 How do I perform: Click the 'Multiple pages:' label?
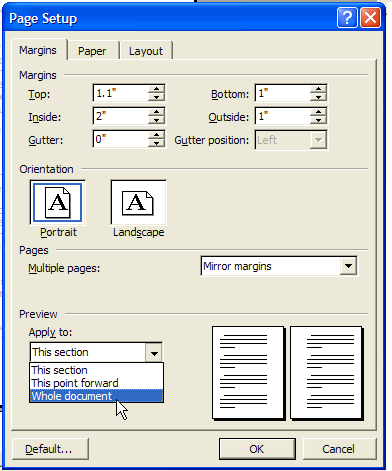tap(64, 268)
